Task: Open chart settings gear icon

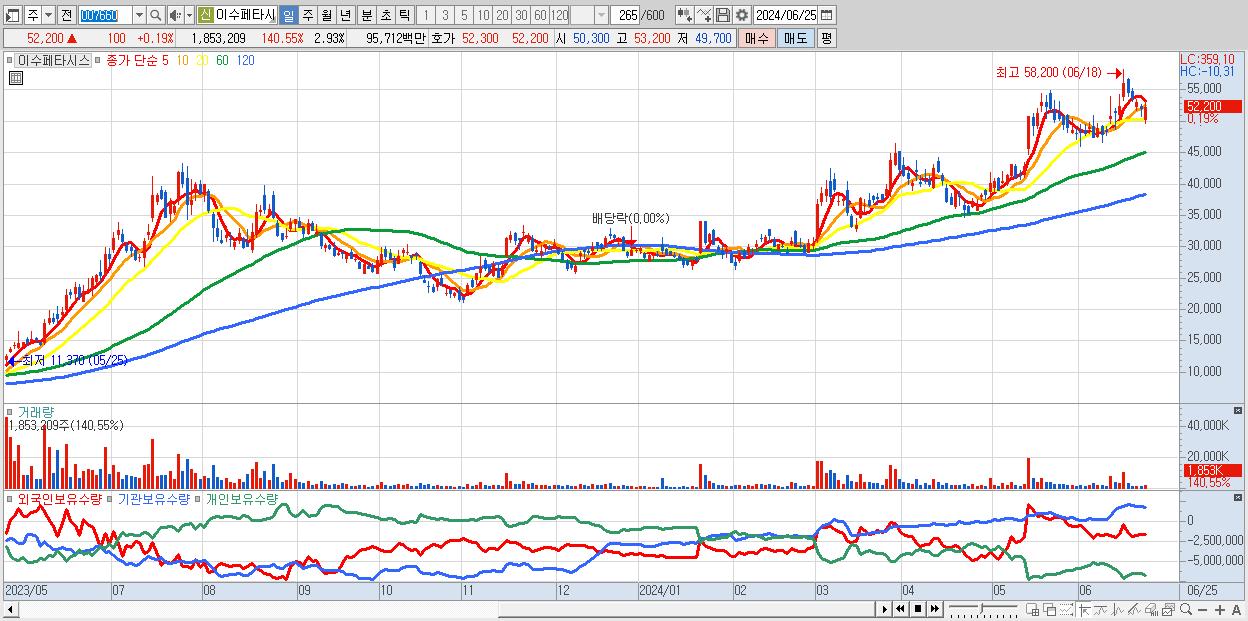Action: tap(742, 15)
